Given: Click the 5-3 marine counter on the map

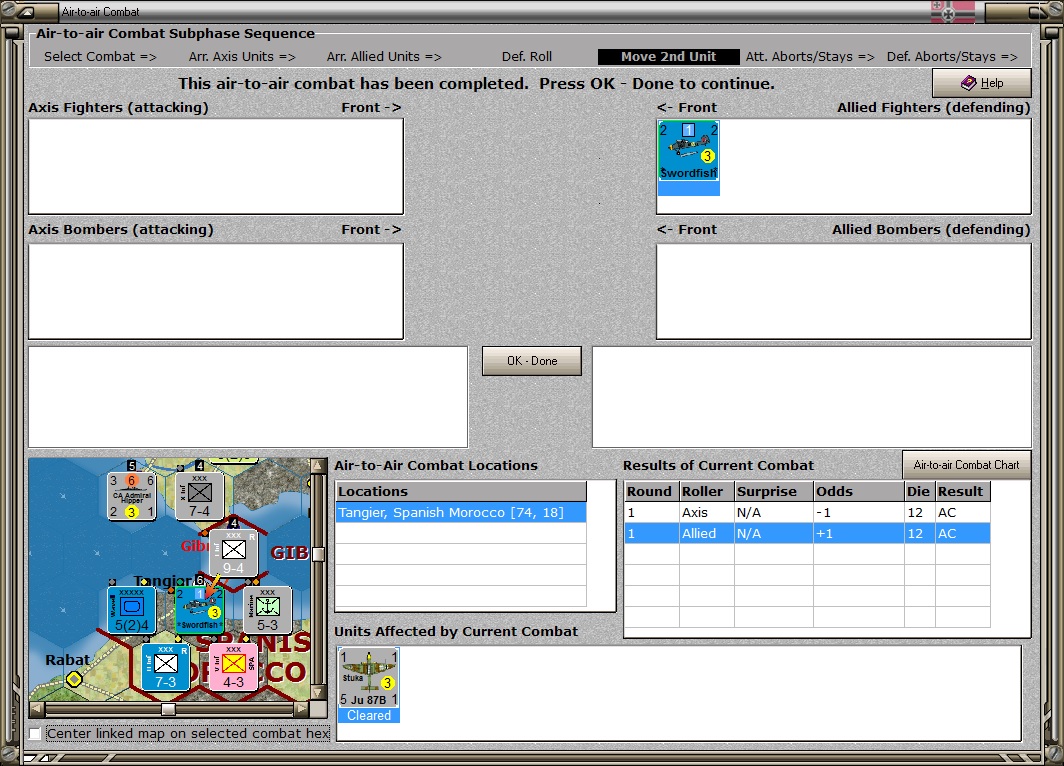Looking at the screenshot, I should [x=267, y=610].
